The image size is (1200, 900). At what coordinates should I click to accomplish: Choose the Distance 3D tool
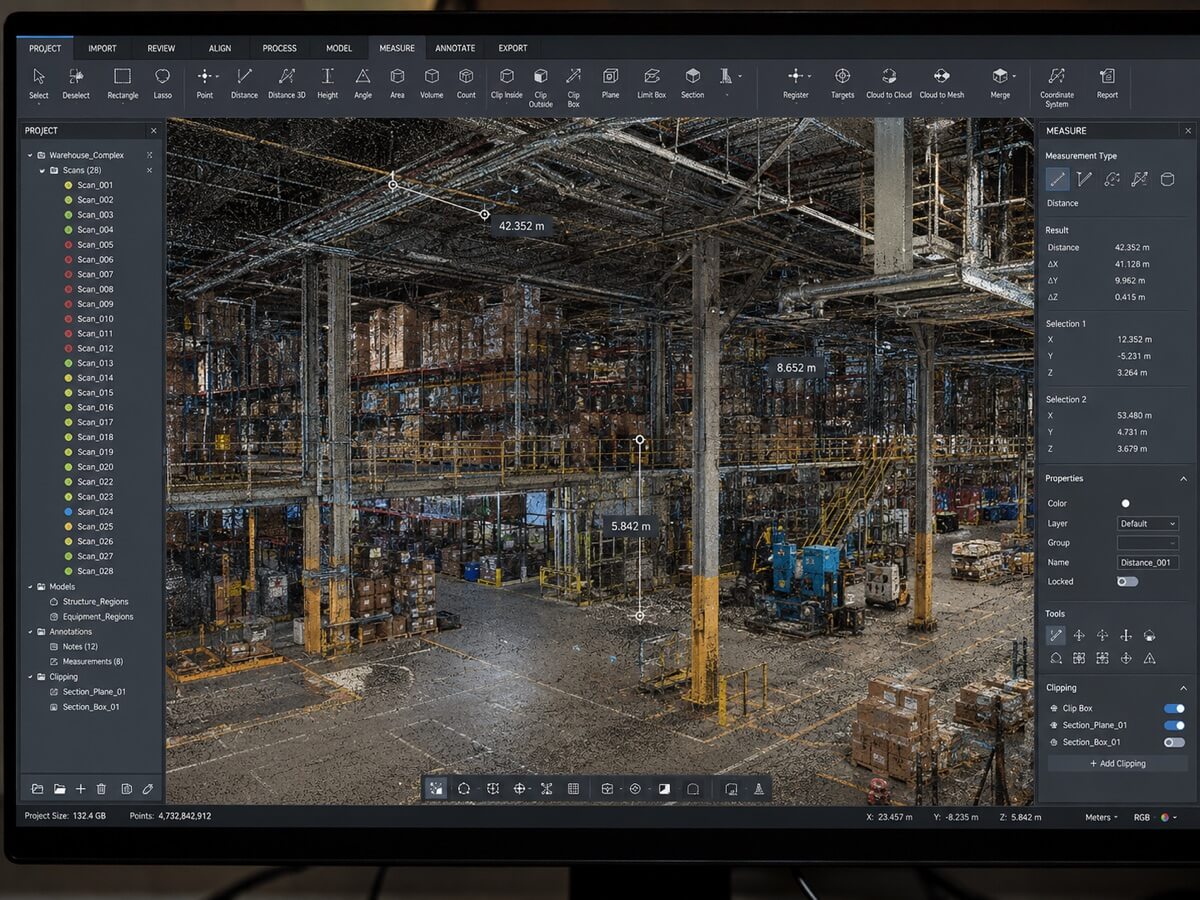point(286,84)
